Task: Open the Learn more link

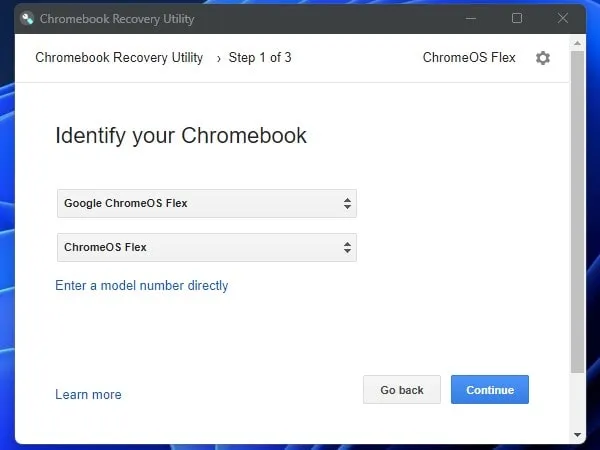Action: click(x=88, y=395)
